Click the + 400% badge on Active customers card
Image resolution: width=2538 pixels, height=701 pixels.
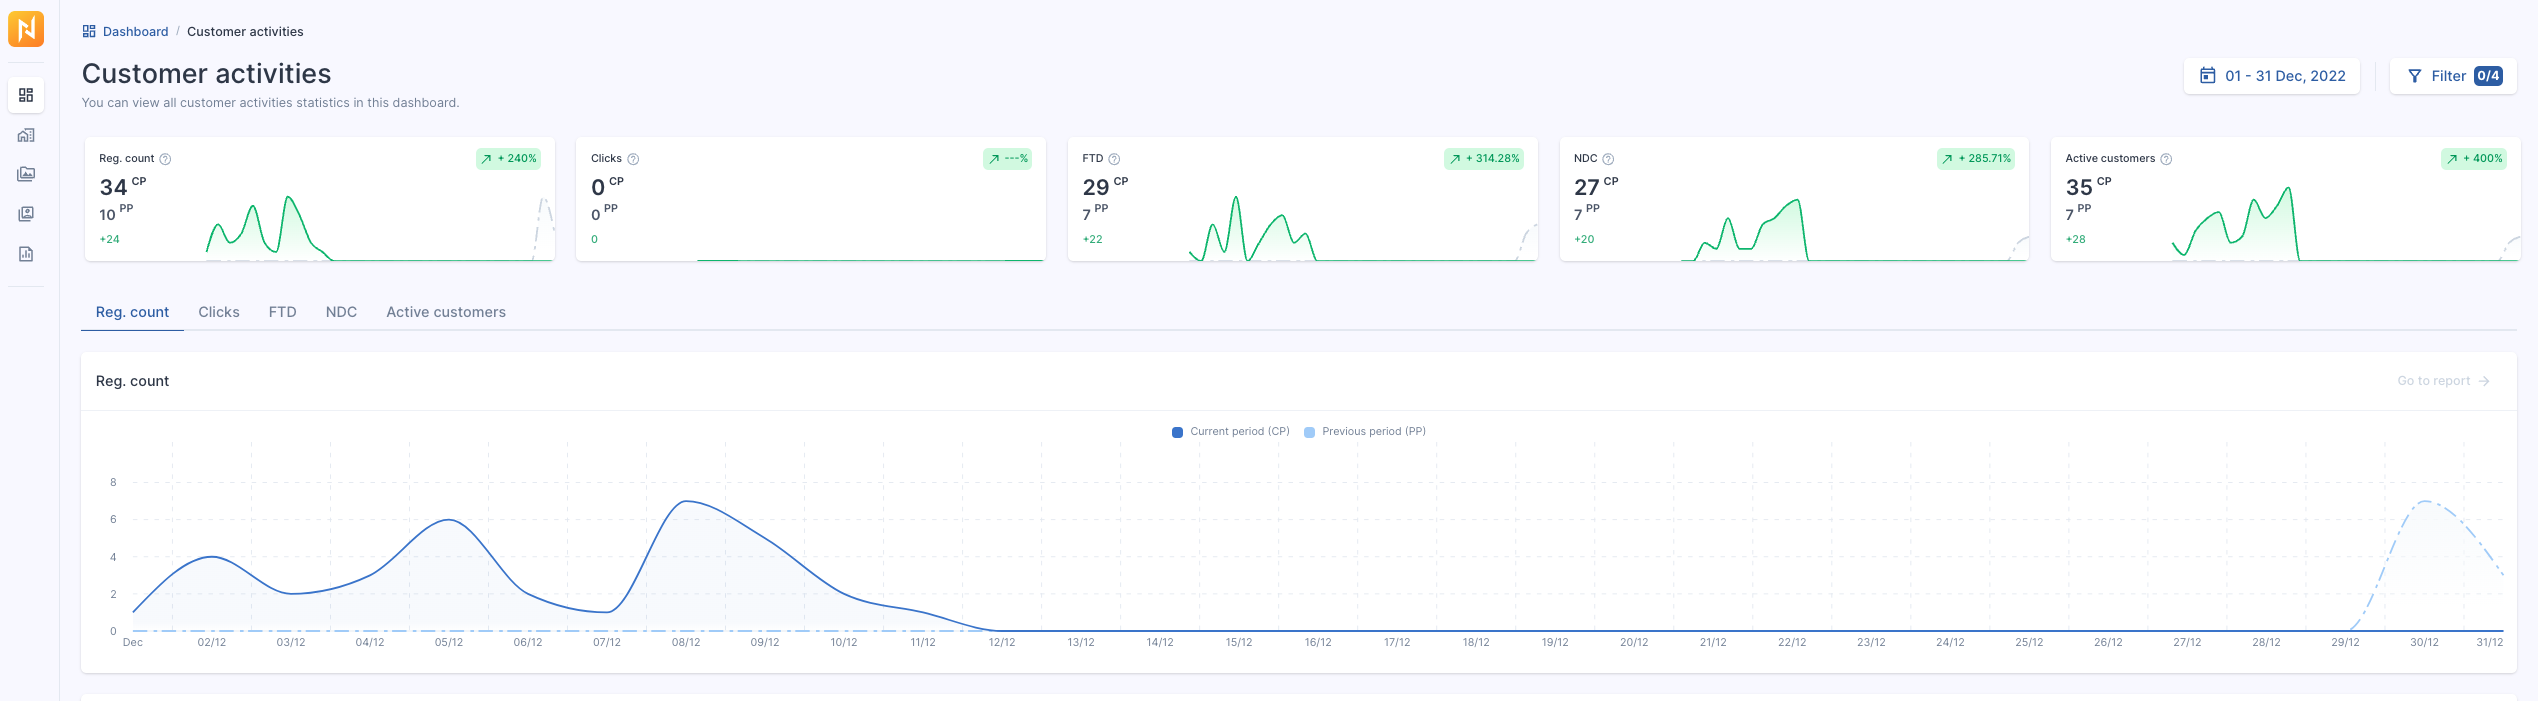pos(2474,159)
